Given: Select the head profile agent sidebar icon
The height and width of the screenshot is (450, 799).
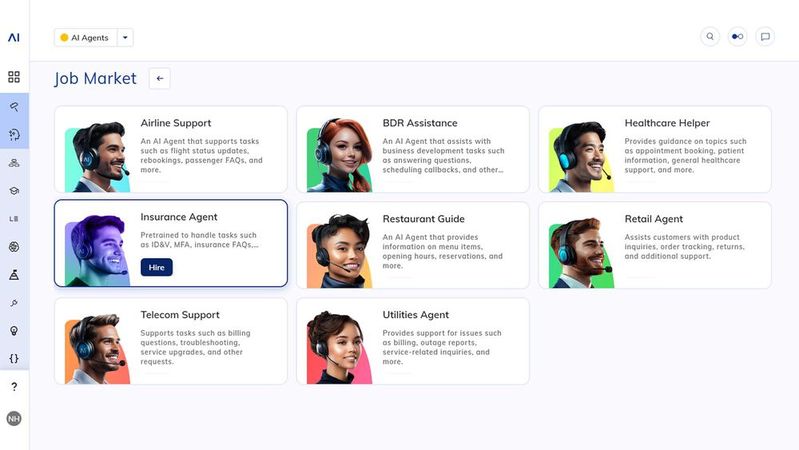Looking at the screenshot, I should pyautogui.click(x=14, y=135).
